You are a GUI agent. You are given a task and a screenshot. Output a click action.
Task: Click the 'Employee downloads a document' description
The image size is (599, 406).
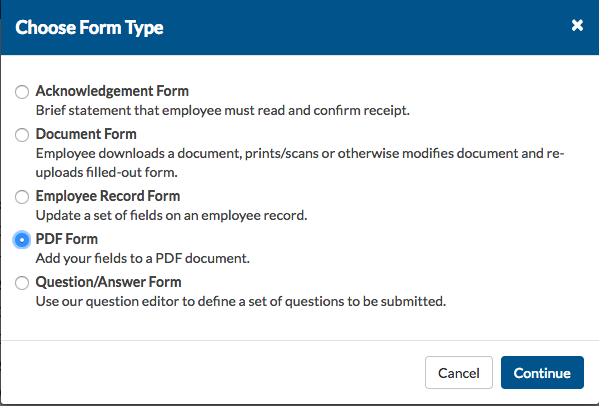pos(300,154)
